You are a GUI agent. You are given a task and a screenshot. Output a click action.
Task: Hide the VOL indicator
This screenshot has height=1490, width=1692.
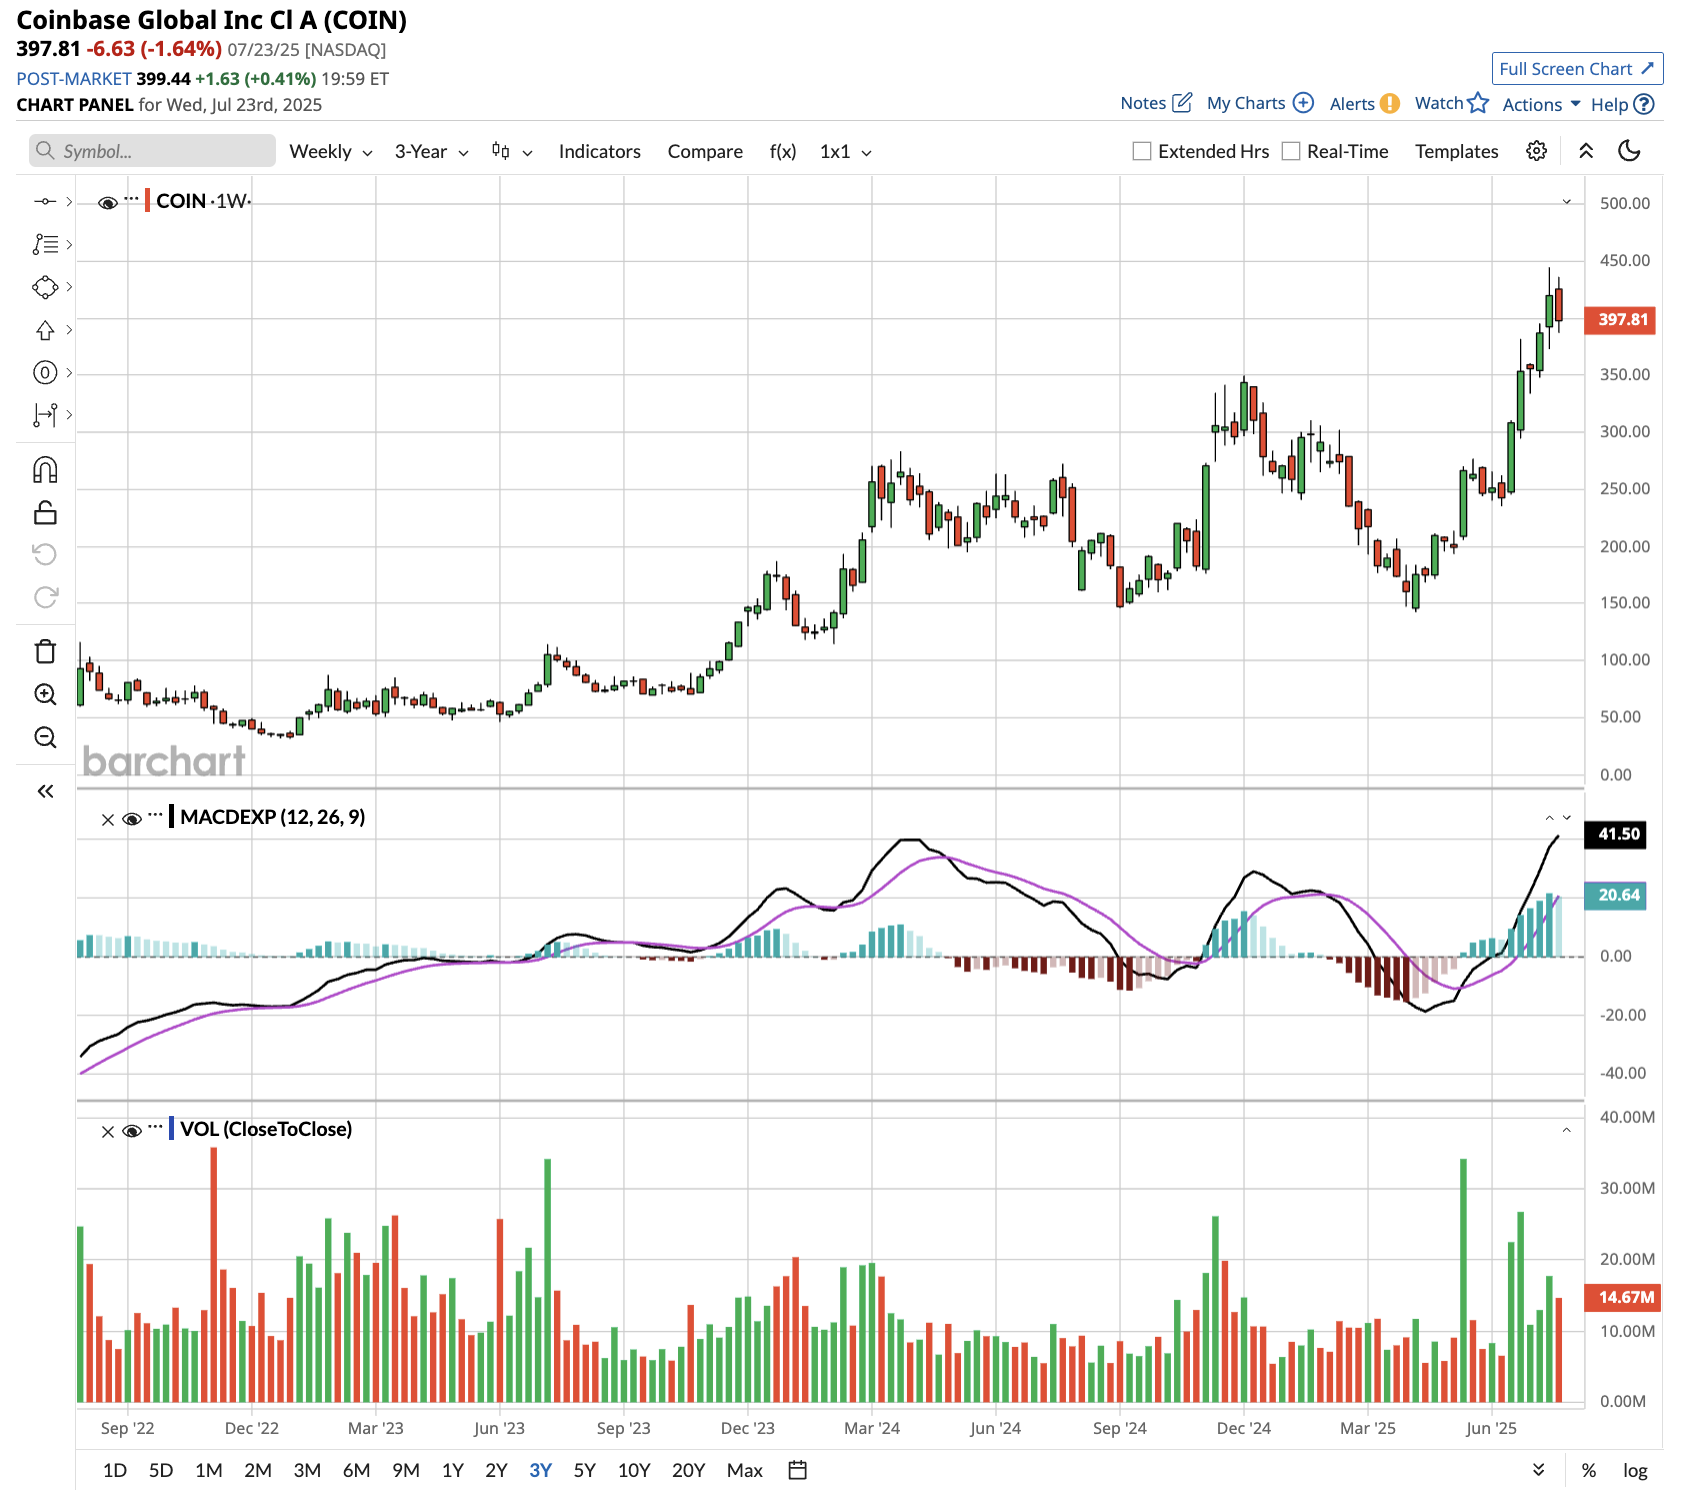pos(132,1132)
